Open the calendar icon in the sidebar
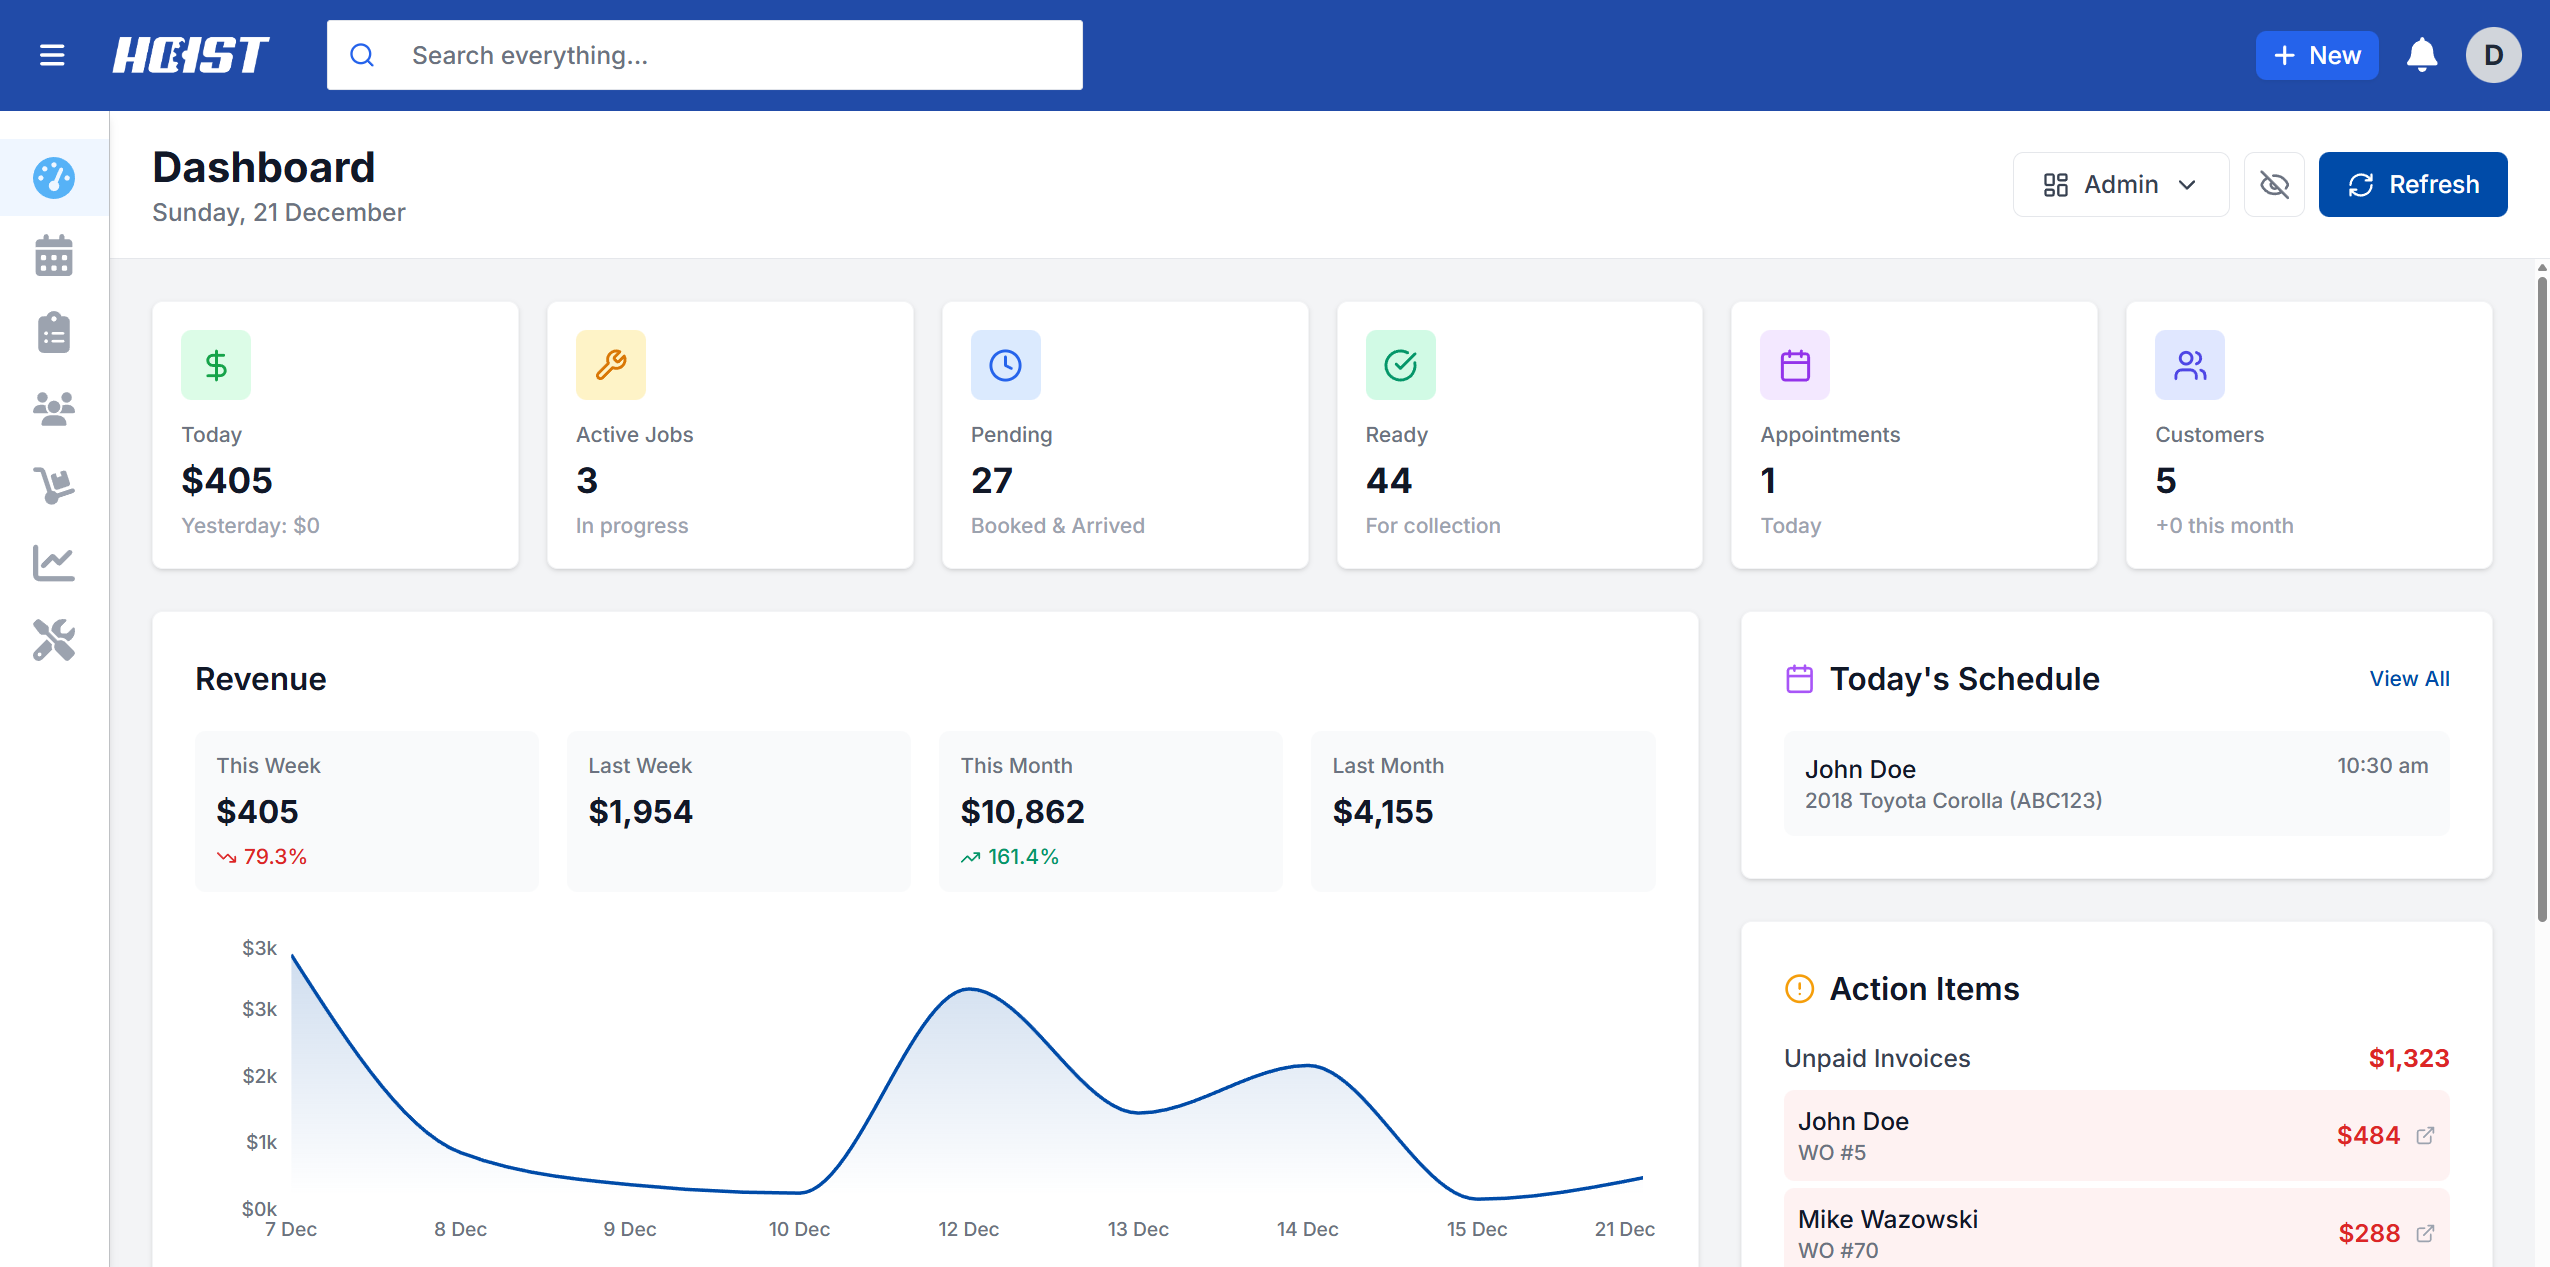The height and width of the screenshot is (1267, 2550). [53, 256]
